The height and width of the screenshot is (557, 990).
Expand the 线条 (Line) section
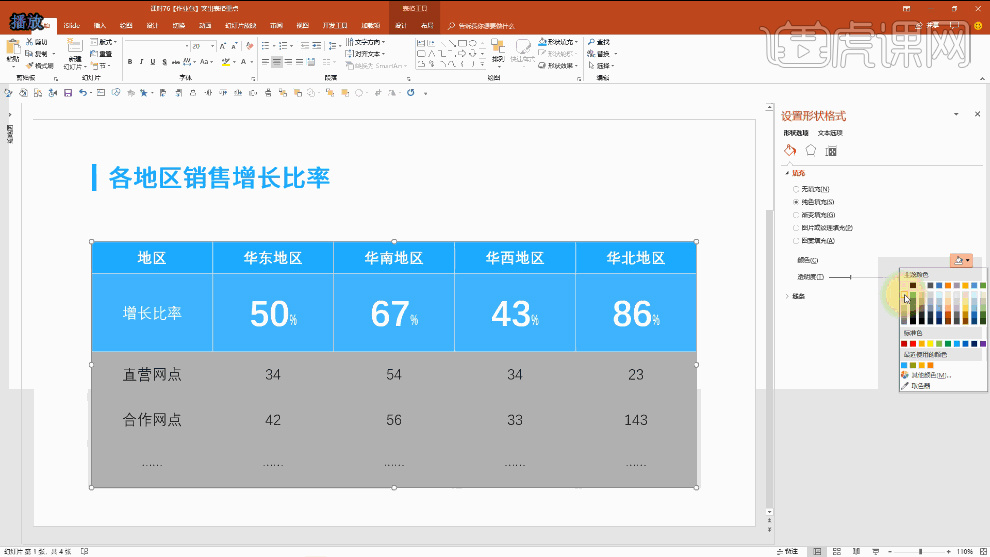click(x=787, y=296)
